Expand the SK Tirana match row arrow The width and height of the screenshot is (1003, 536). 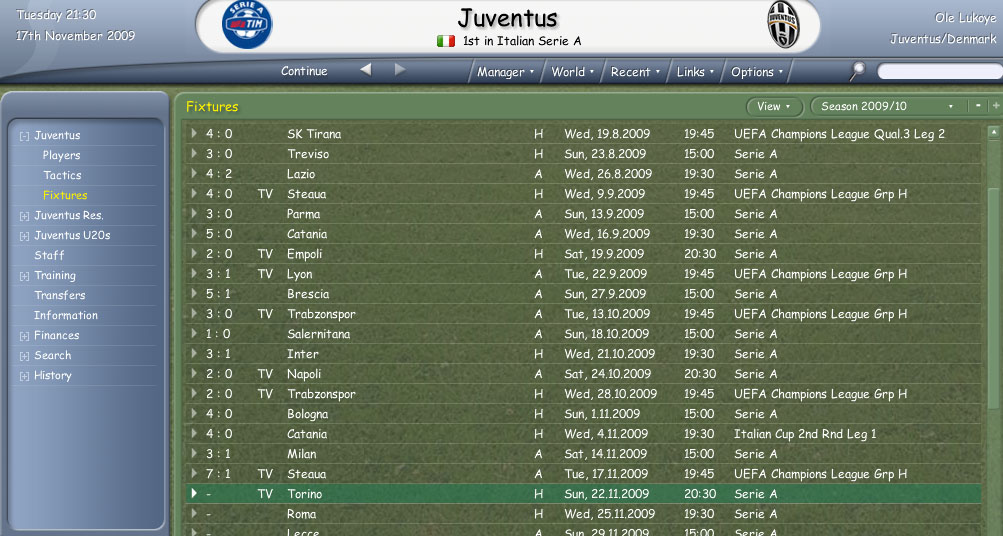point(193,133)
